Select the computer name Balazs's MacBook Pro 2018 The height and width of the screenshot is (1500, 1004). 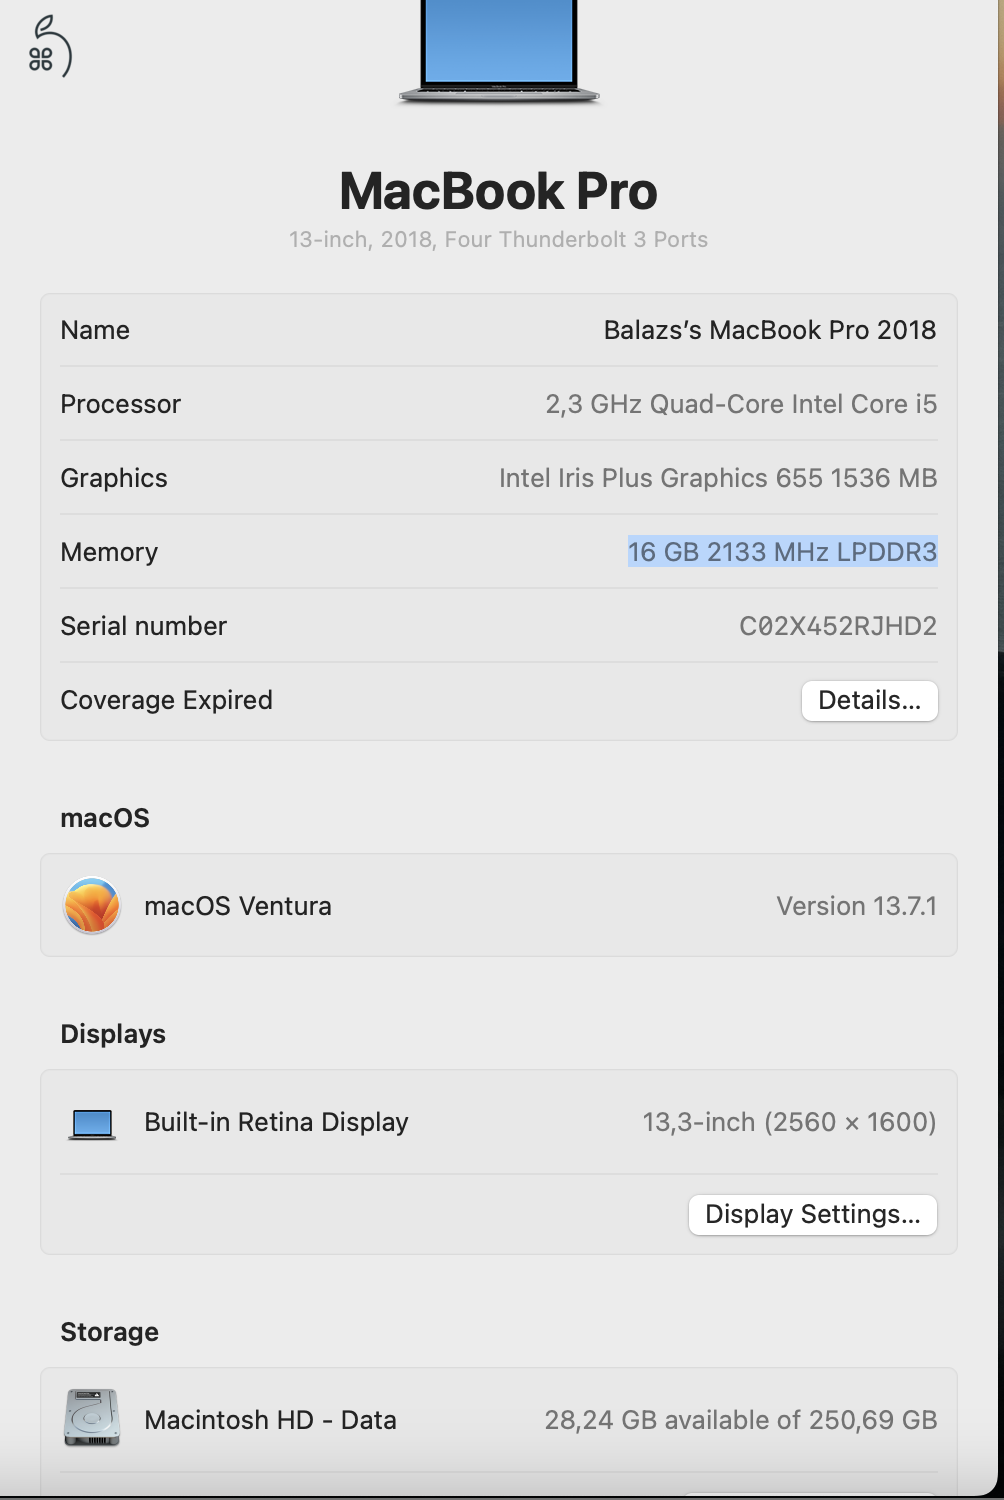(x=770, y=330)
